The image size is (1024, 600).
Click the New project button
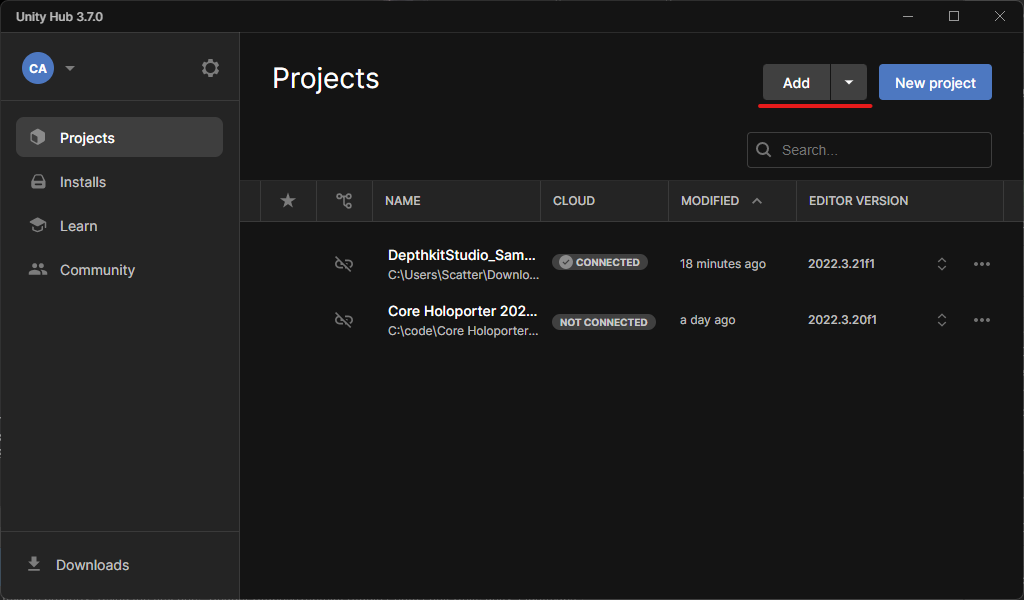click(935, 83)
